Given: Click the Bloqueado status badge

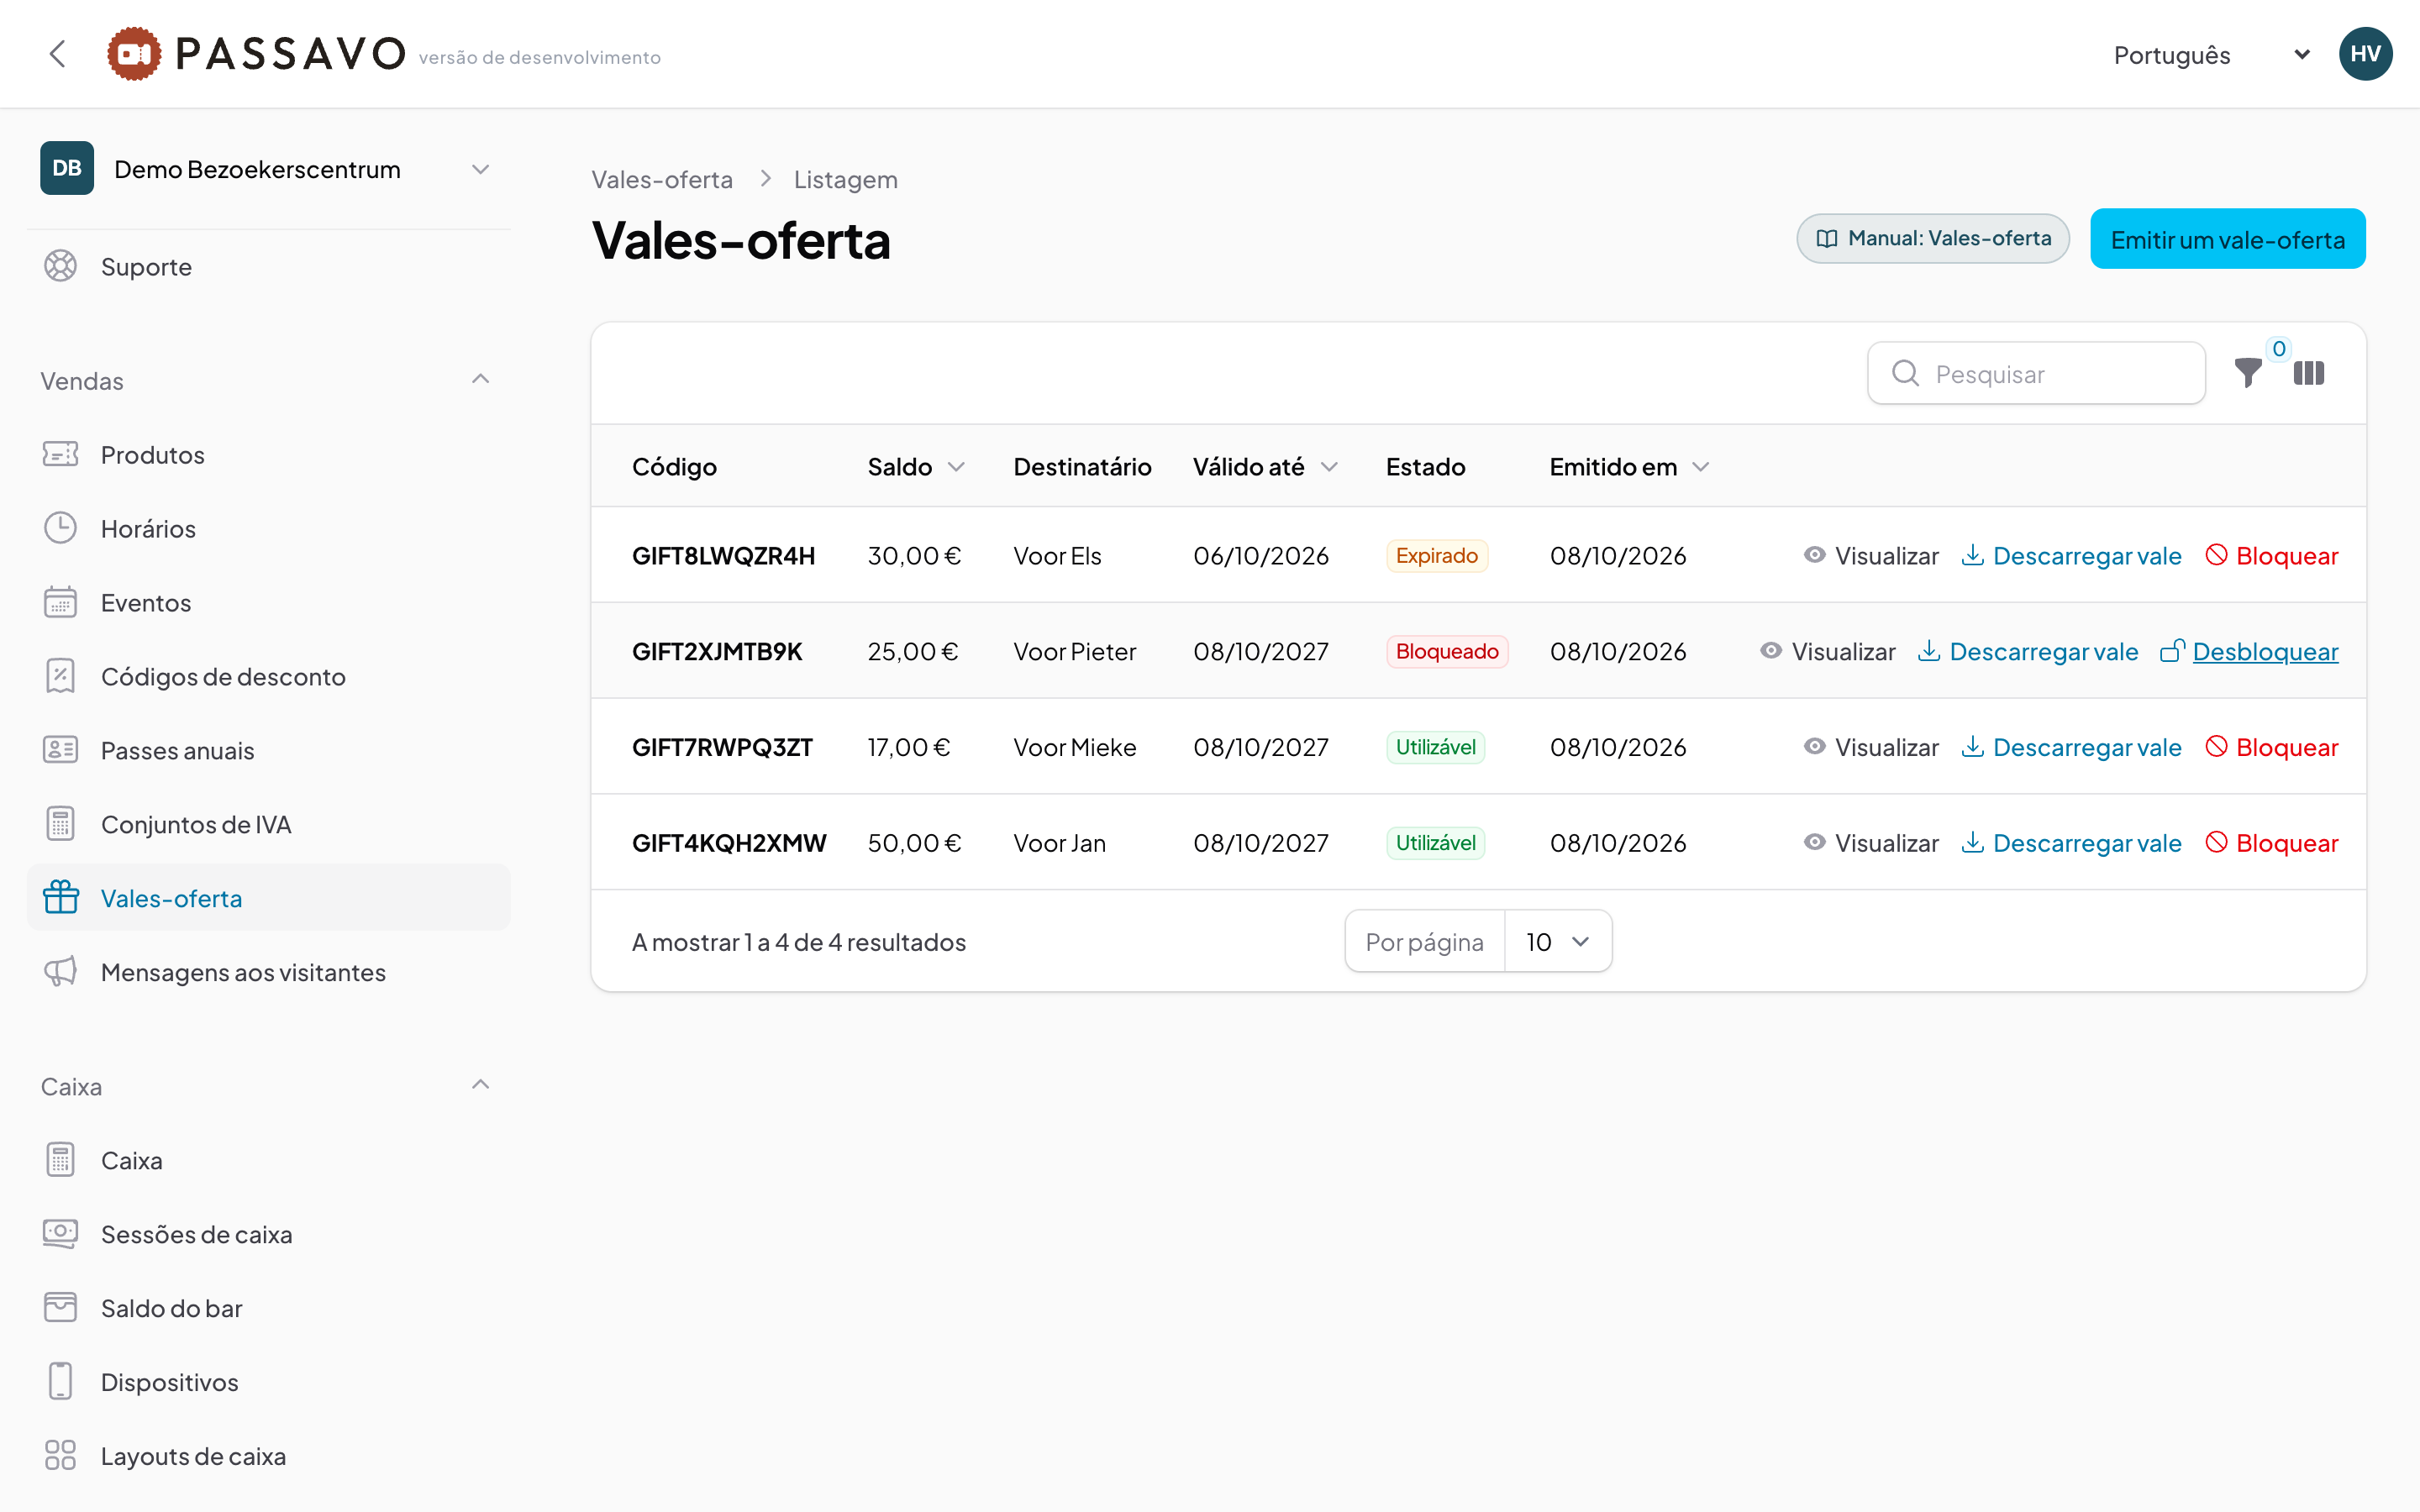Looking at the screenshot, I should (x=1446, y=651).
